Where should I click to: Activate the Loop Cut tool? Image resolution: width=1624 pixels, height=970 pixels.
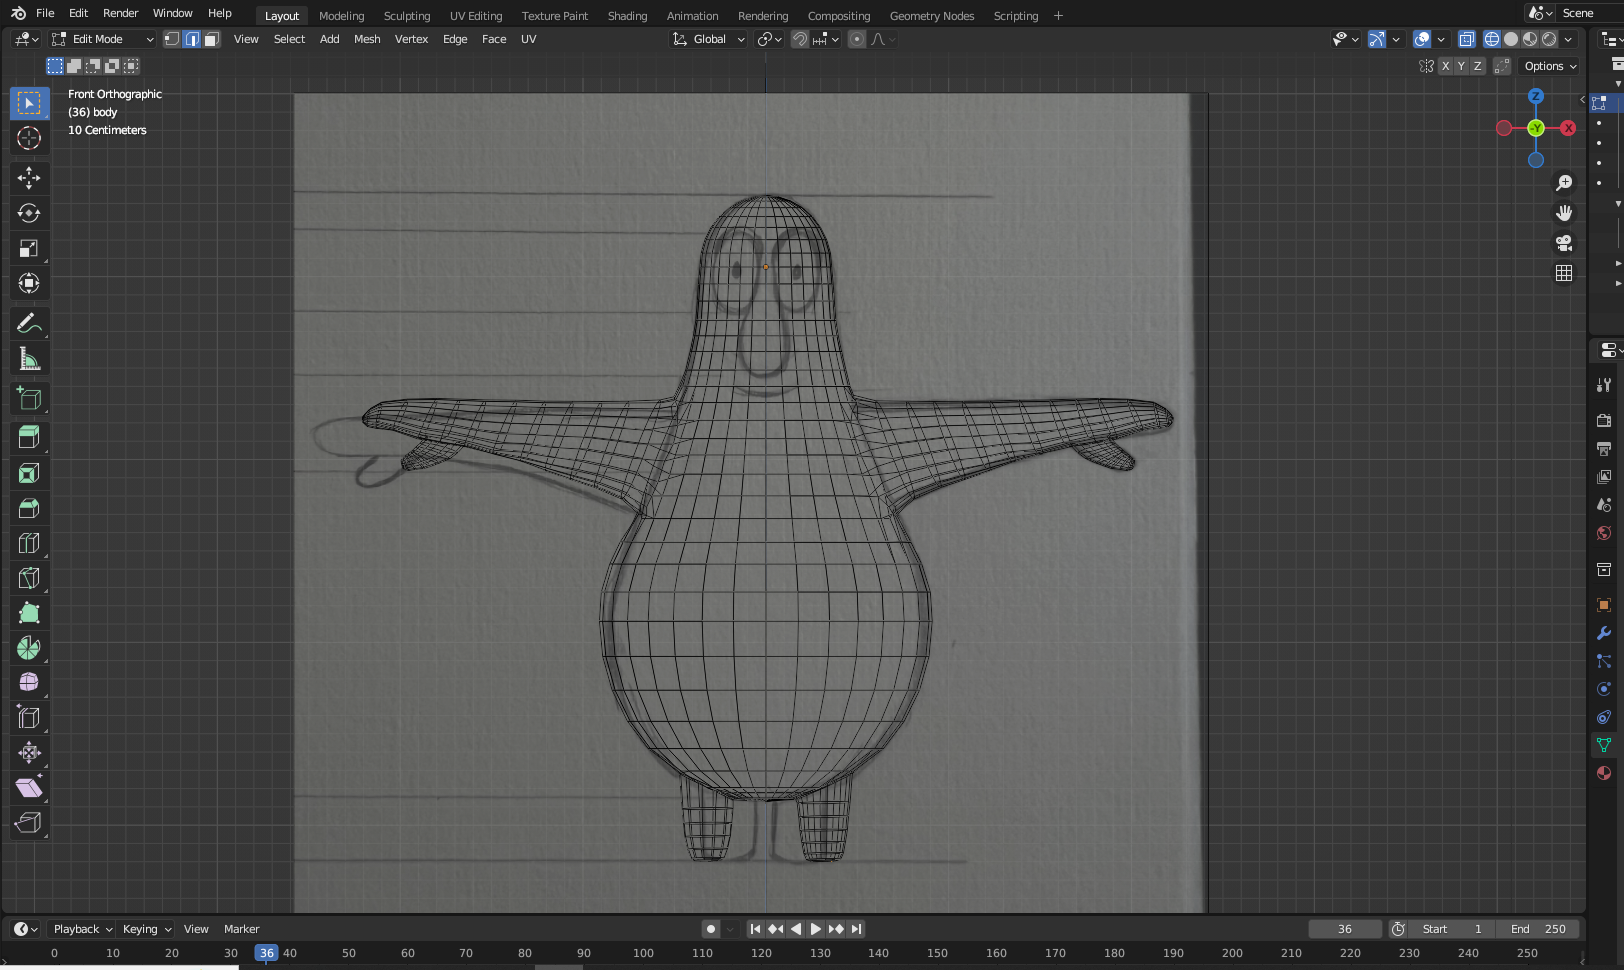click(29, 543)
